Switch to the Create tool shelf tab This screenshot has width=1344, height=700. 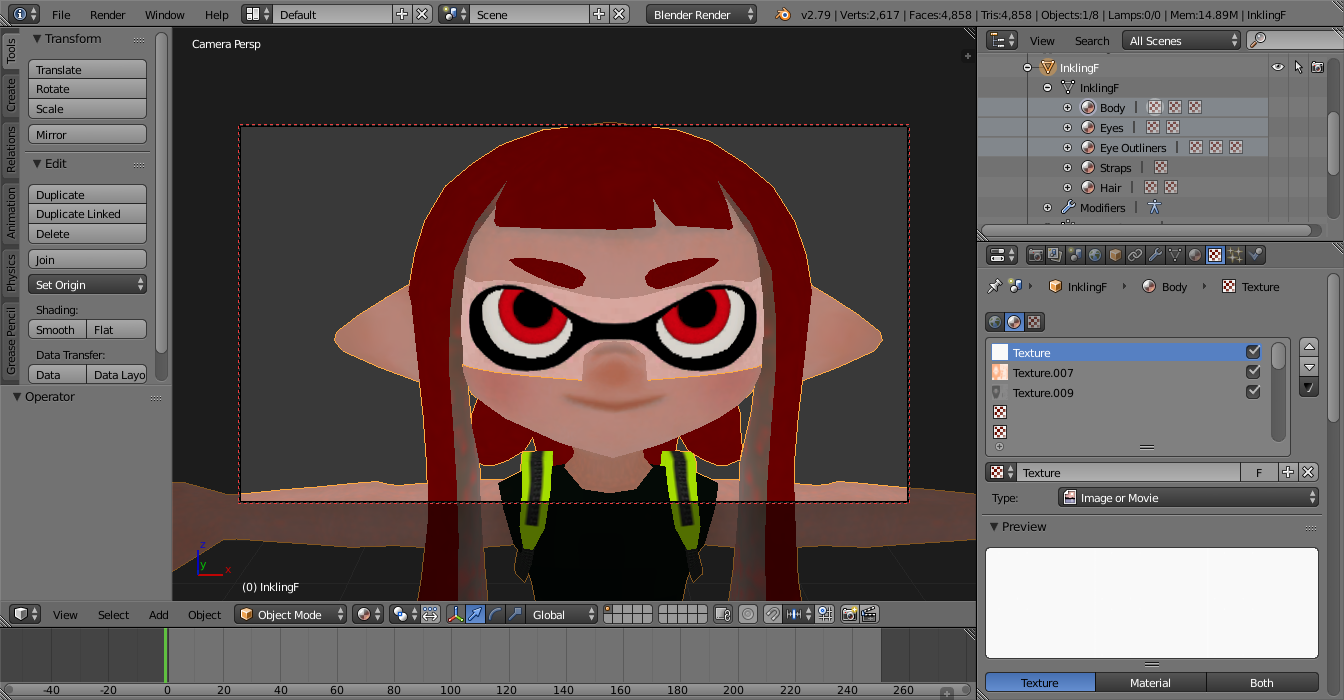point(11,95)
